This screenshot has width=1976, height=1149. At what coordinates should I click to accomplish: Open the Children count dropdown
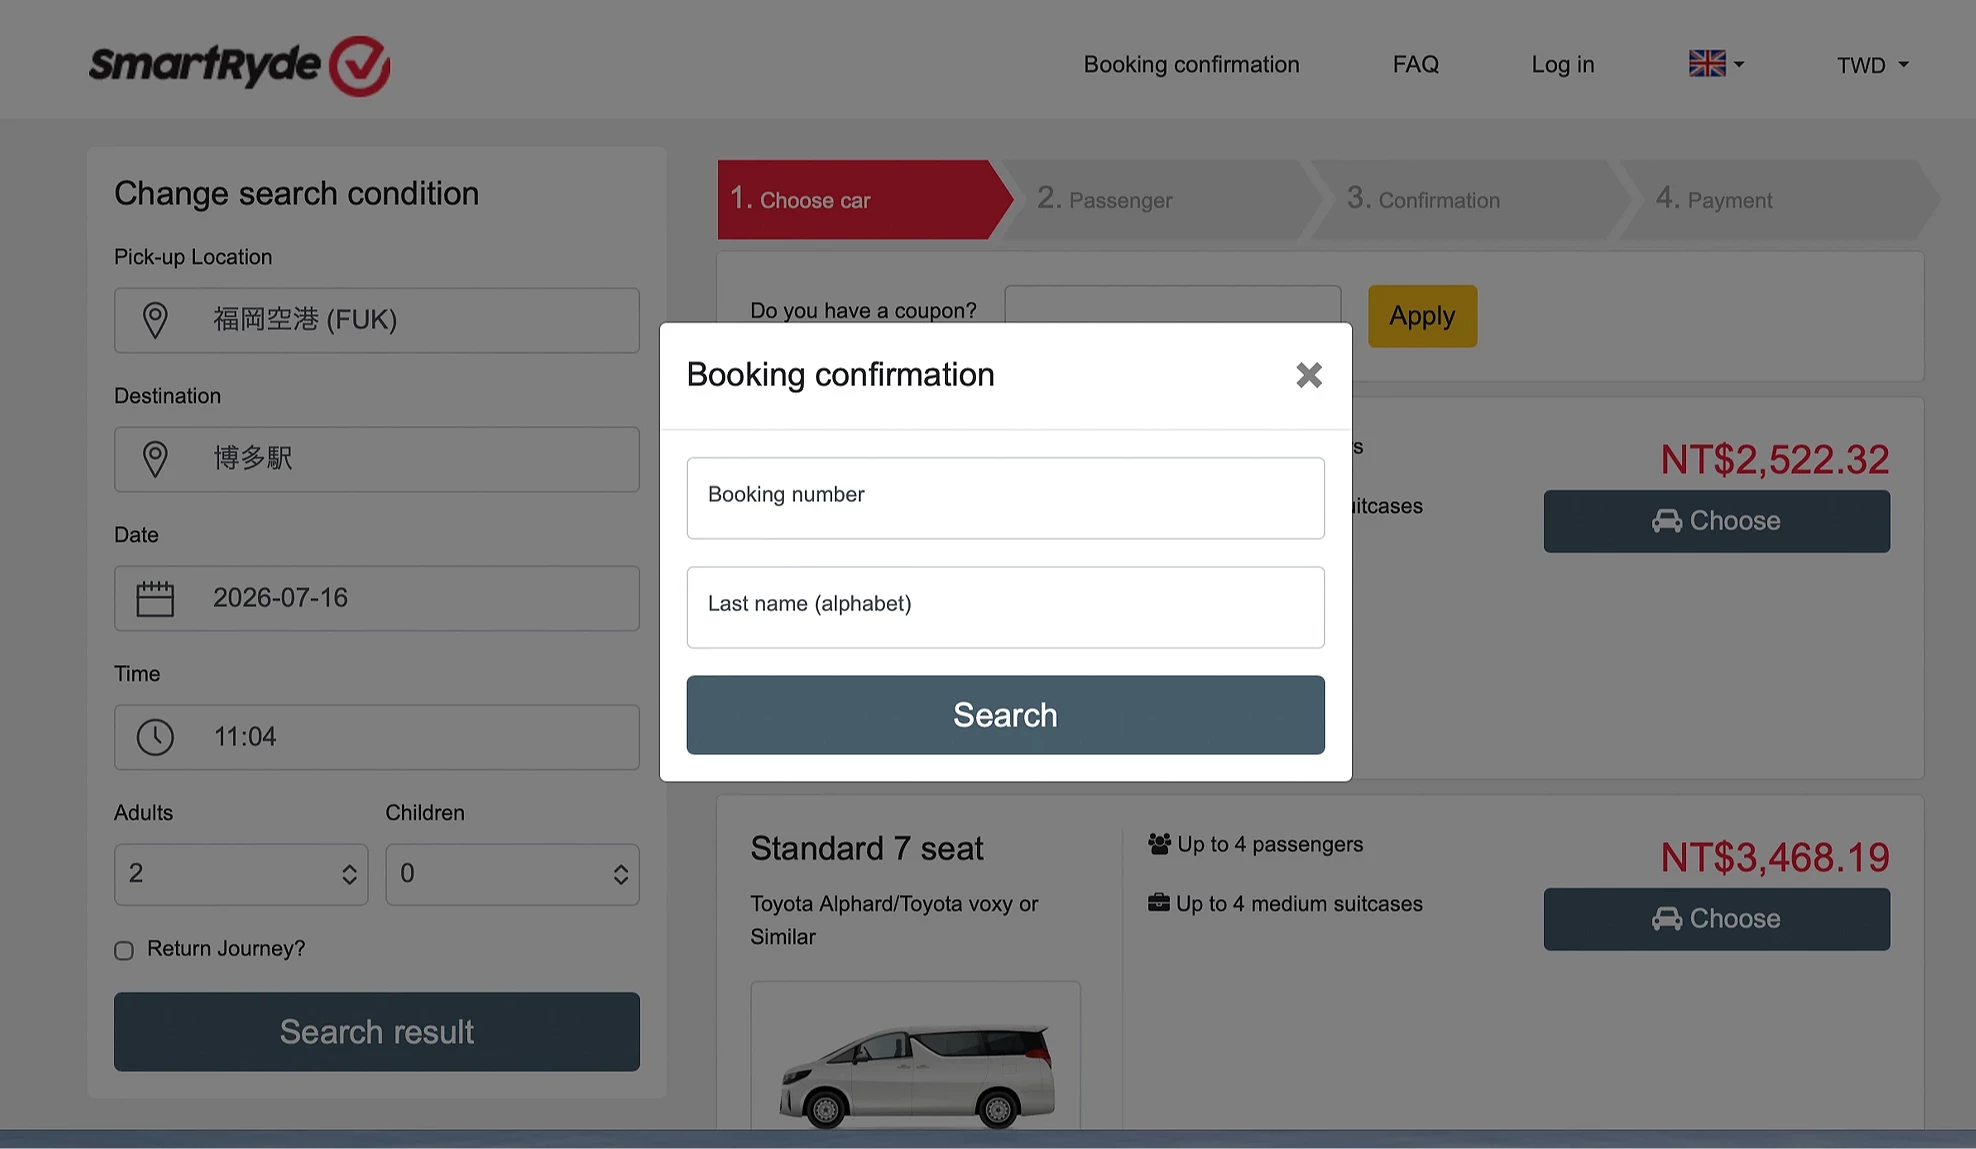coord(512,874)
